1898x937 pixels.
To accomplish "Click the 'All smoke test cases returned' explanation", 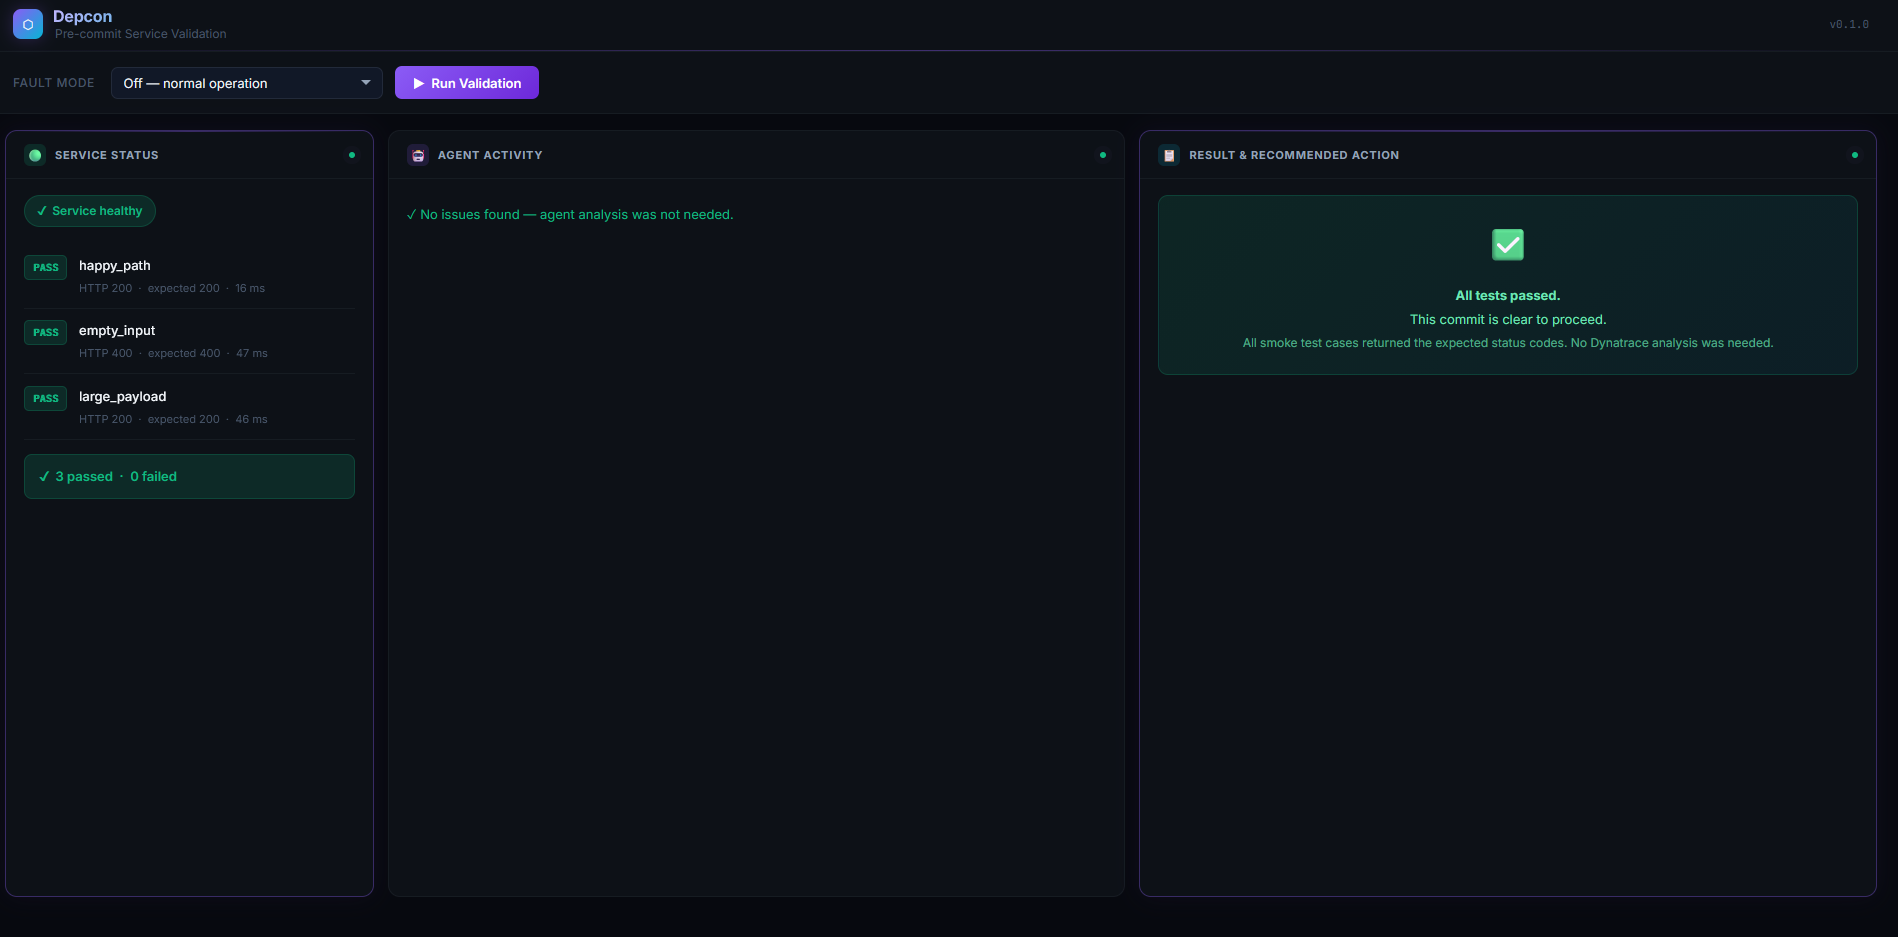I will tap(1508, 343).
